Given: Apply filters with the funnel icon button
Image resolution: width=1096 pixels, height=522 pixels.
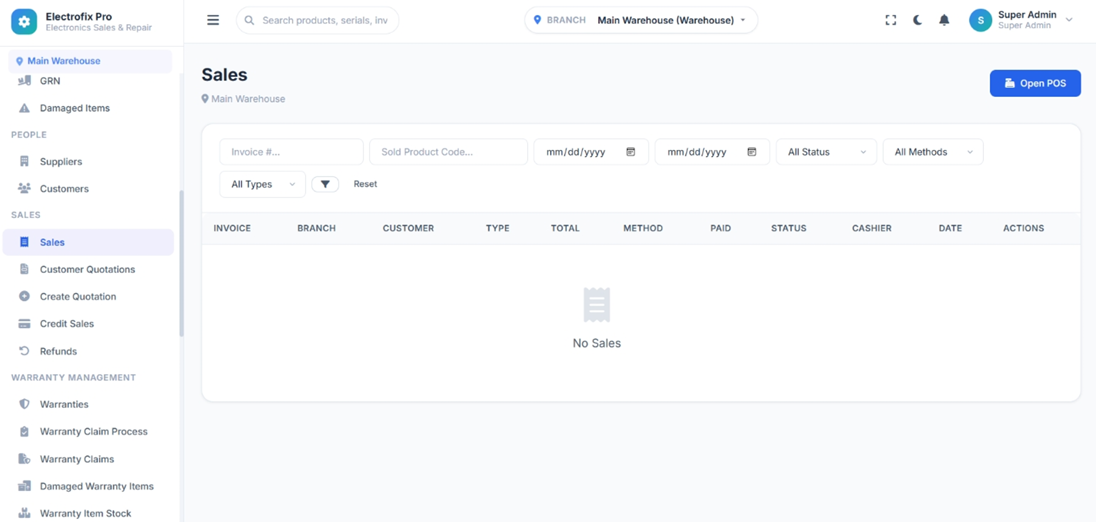Looking at the screenshot, I should (325, 184).
